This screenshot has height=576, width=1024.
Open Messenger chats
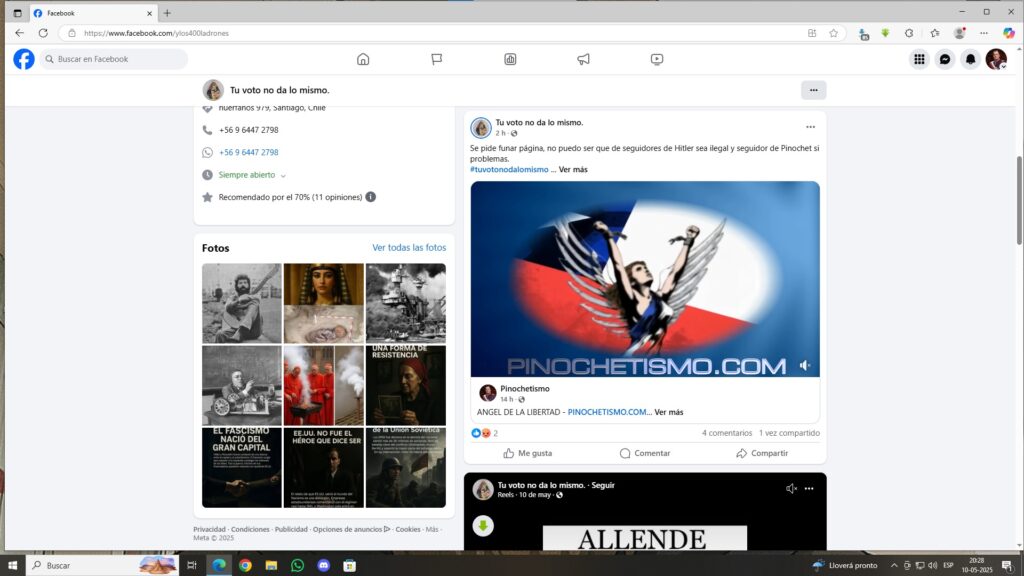[x=945, y=59]
